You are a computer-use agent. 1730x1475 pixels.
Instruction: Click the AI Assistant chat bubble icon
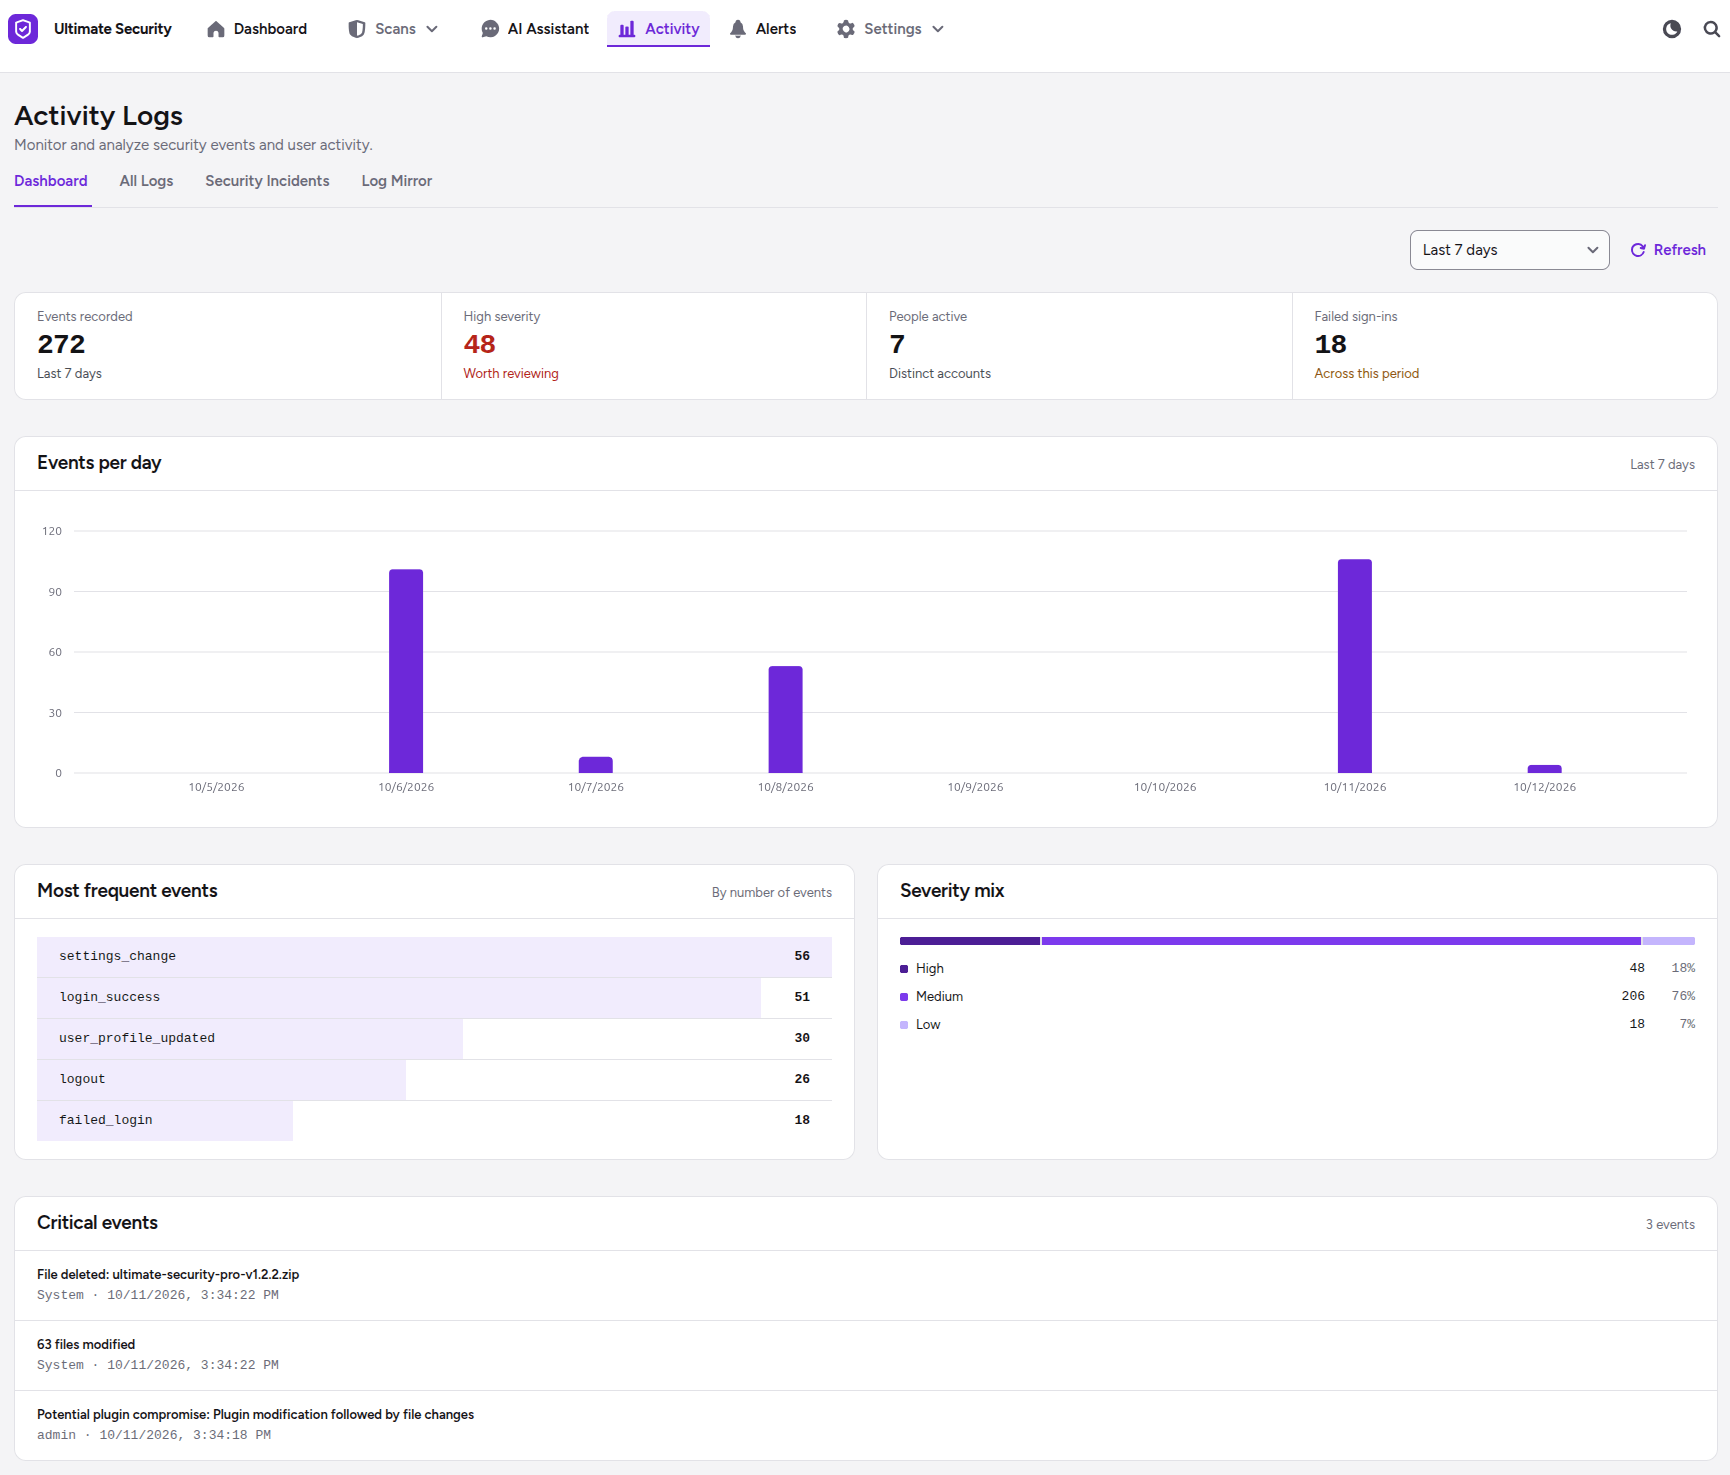(x=490, y=29)
